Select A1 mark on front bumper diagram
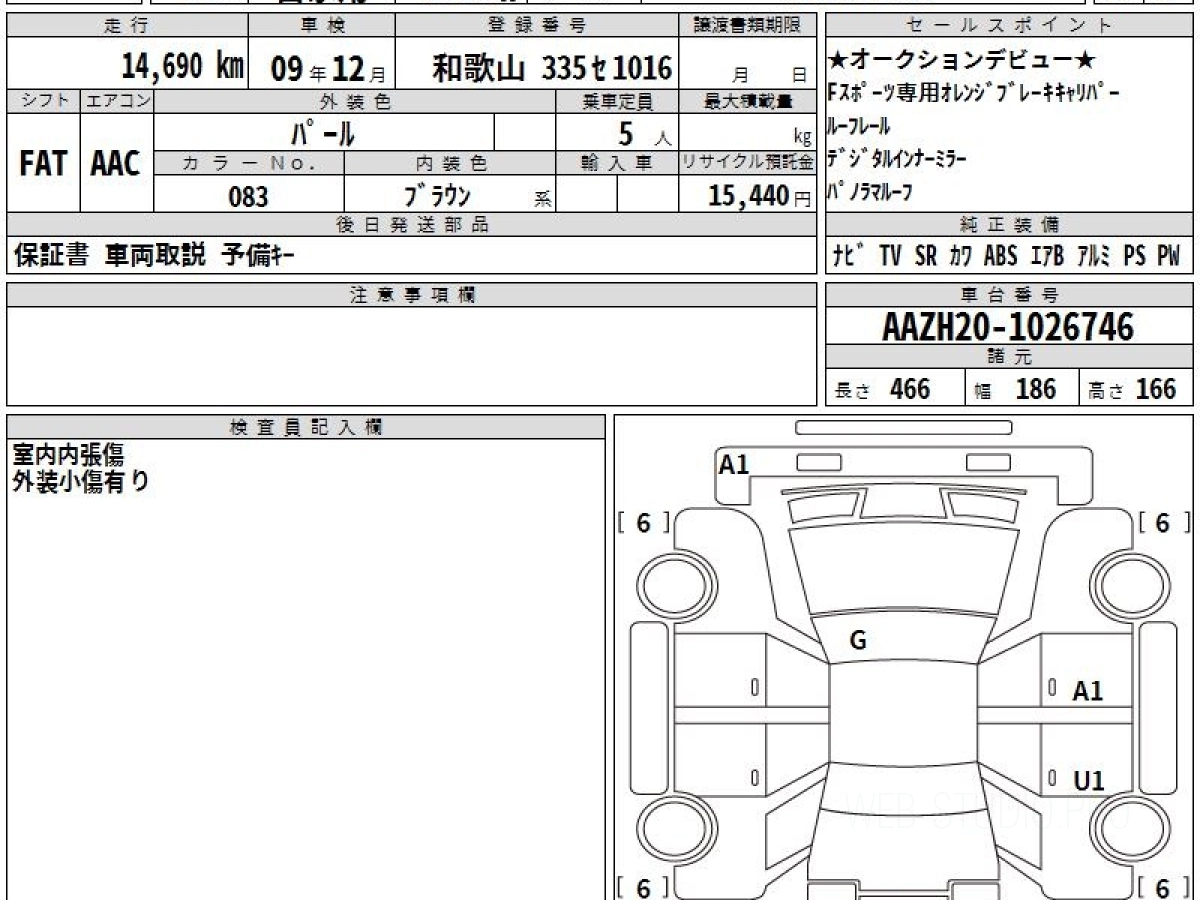 734,464
